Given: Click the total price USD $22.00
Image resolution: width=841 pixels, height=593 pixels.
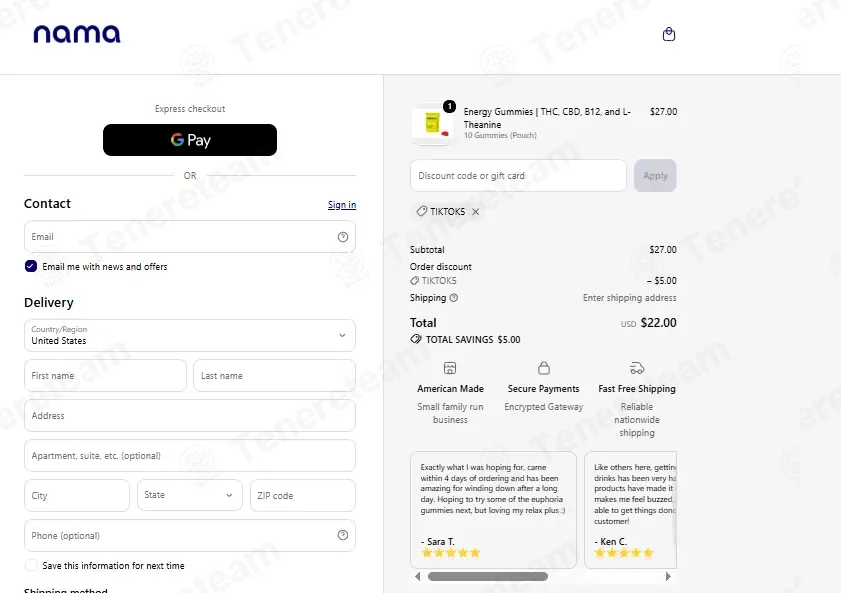Looking at the screenshot, I should (648, 323).
